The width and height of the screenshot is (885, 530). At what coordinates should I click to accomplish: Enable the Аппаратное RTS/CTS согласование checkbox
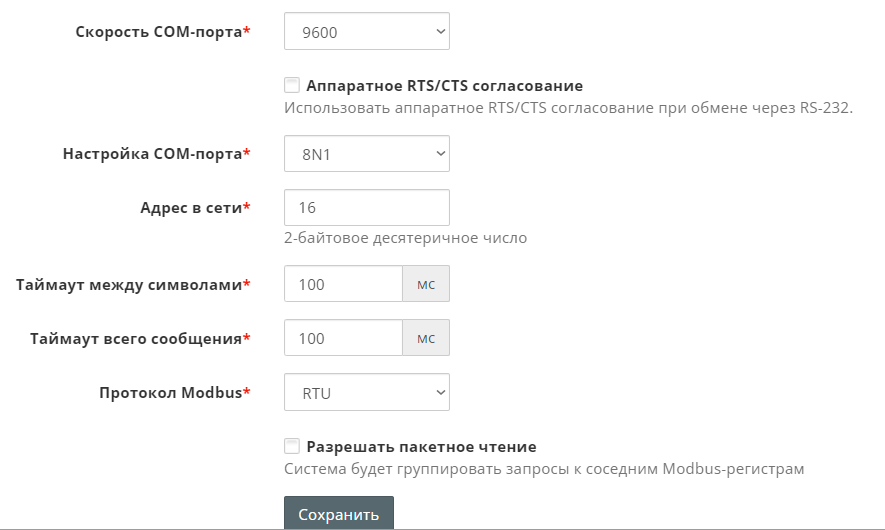tap(292, 85)
